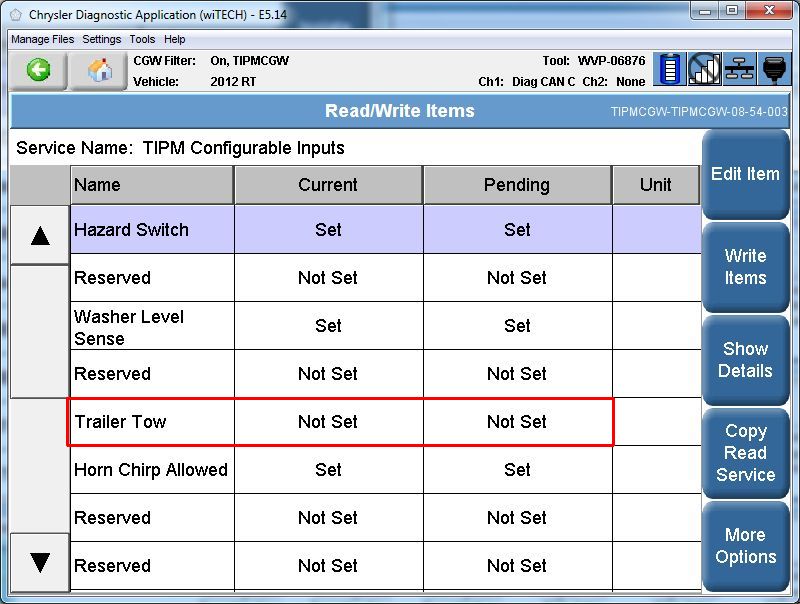Select the Washer Level Sense row
Image resolution: width=800 pixels, height=604 pixels.
pyautogui.click(x=386, y=325)
